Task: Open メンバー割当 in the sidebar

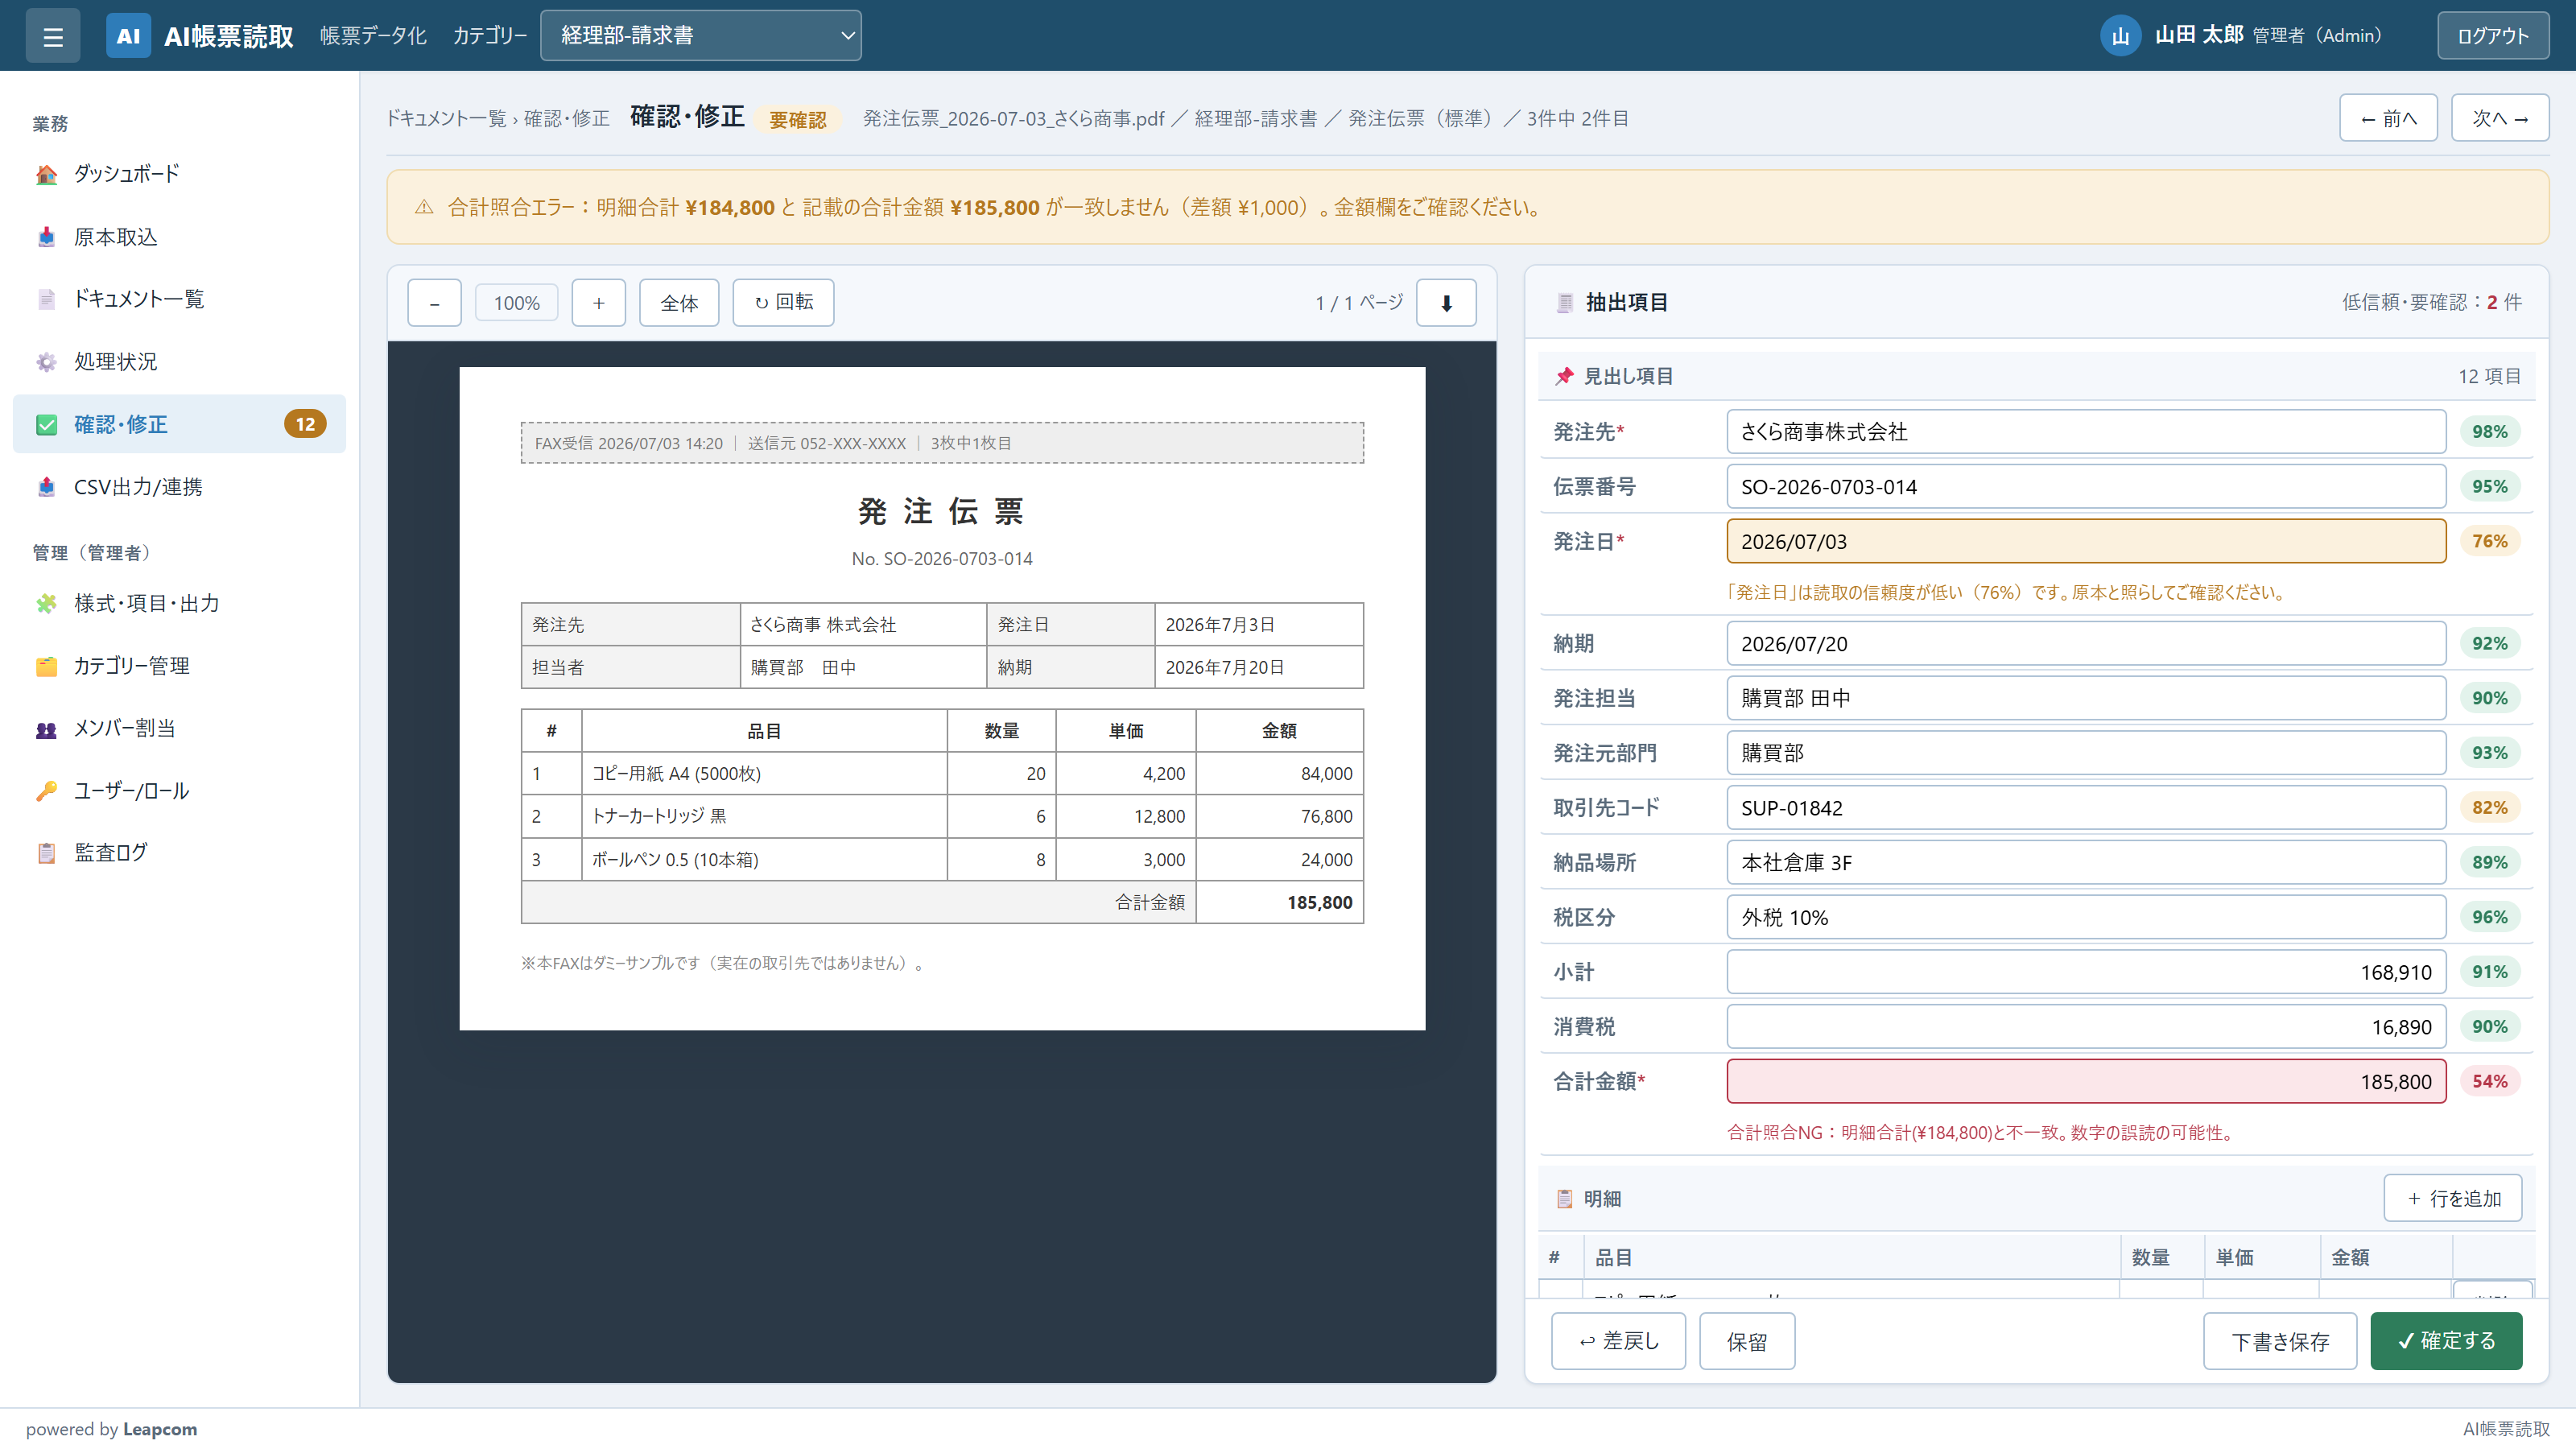Action: coord(179,728)
